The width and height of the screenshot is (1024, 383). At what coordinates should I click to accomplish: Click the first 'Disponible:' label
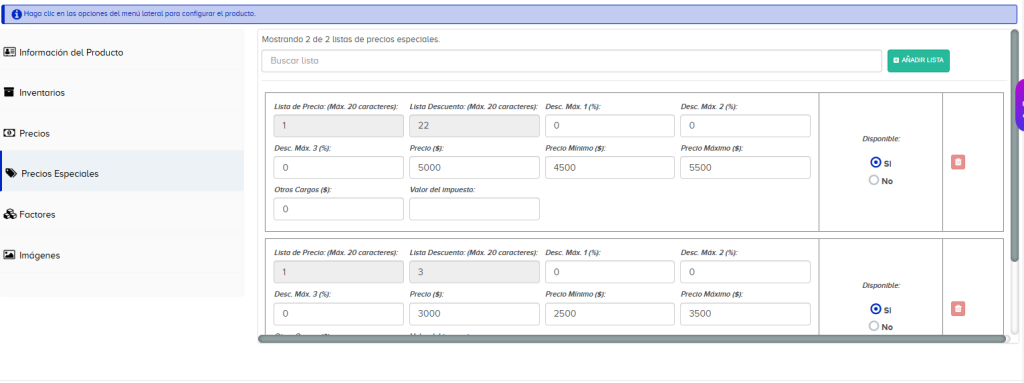(880, 139)
